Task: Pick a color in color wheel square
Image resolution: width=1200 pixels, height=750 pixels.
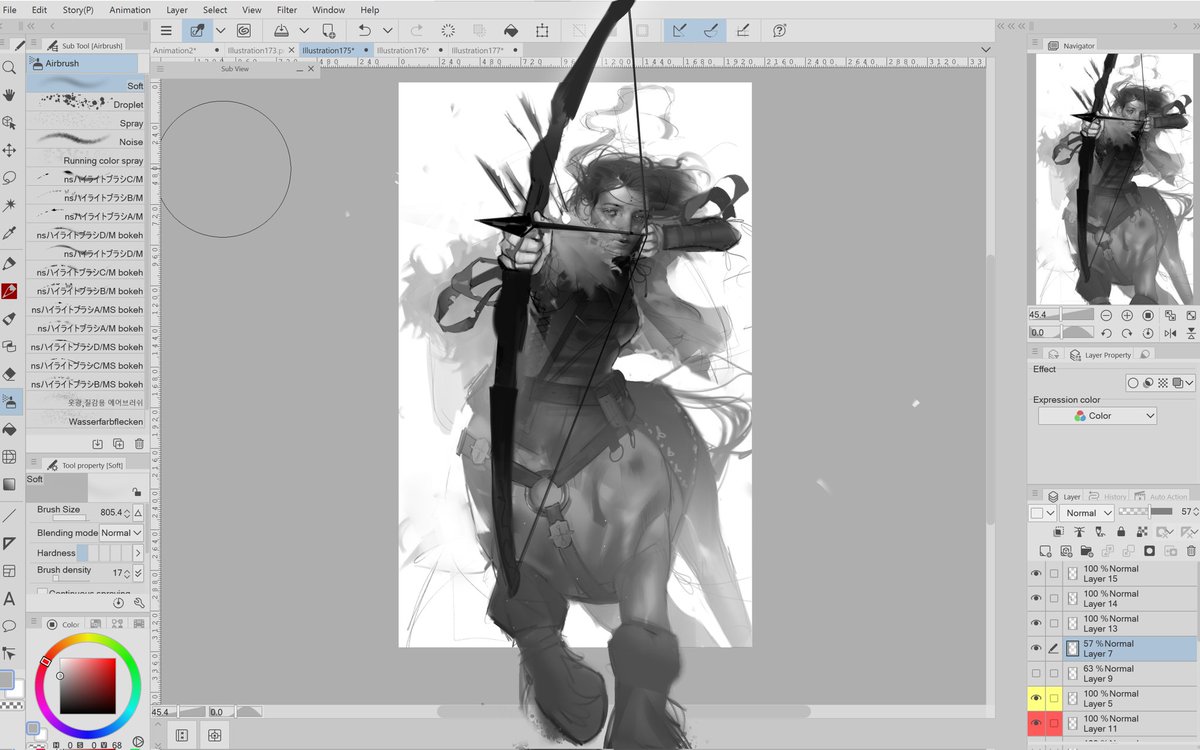Action: click(87, 686)
